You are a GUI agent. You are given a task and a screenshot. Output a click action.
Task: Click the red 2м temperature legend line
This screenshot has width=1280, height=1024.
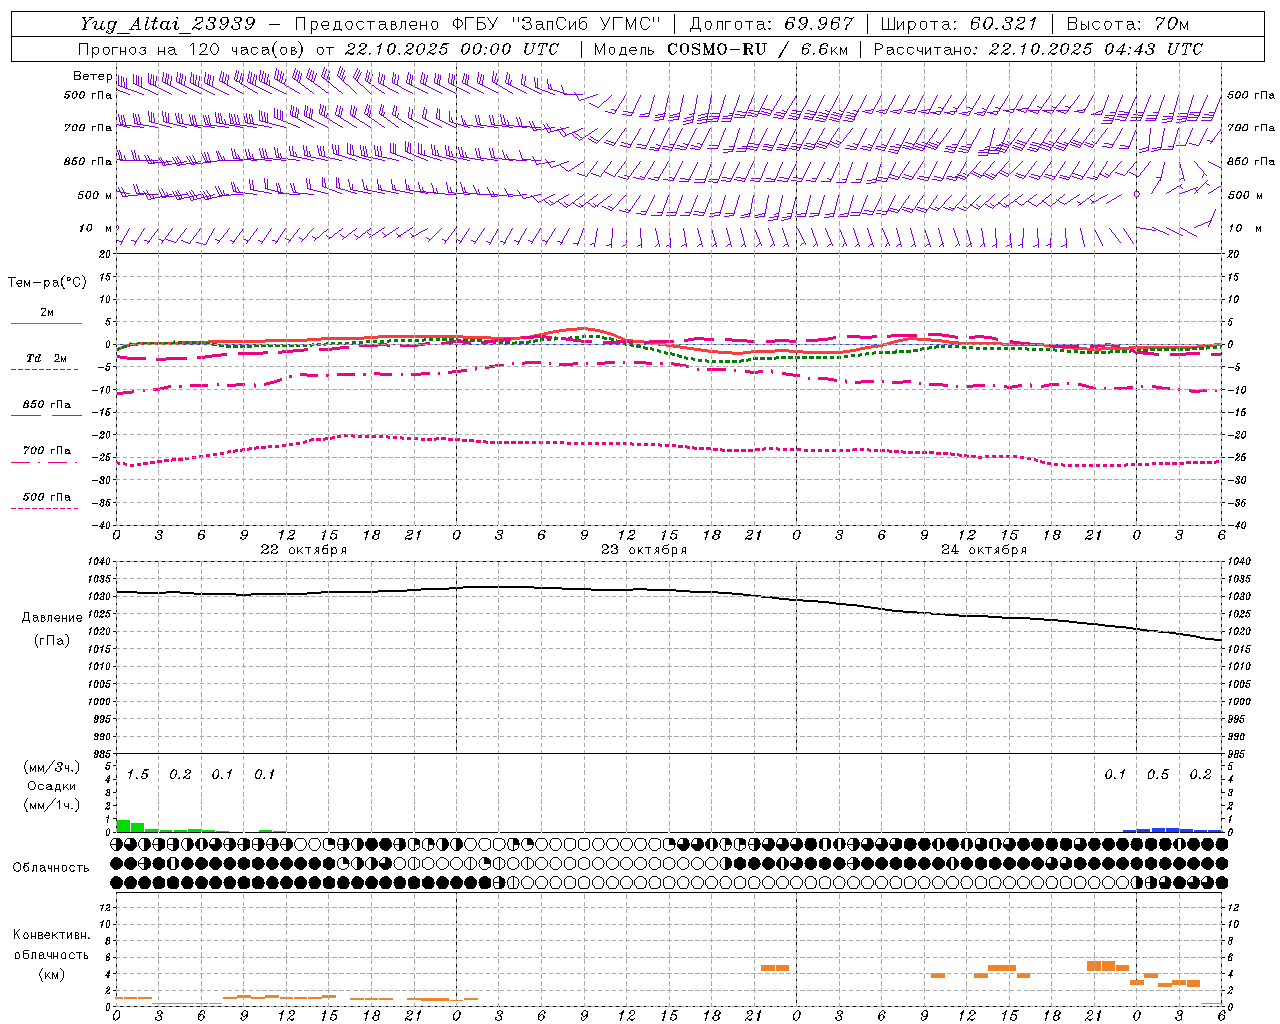click(x=46, y=323)
